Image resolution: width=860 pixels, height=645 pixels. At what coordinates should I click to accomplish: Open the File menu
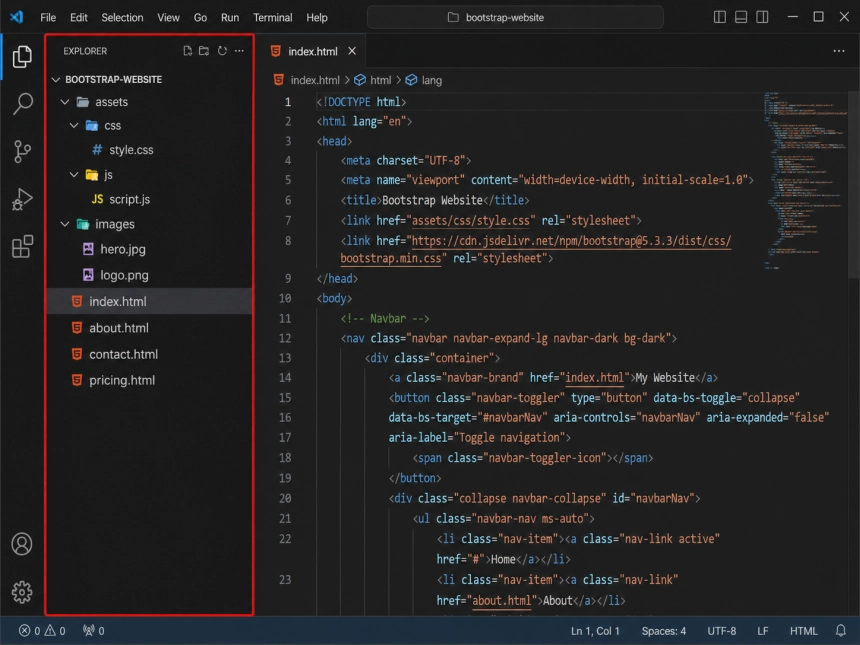48,18
